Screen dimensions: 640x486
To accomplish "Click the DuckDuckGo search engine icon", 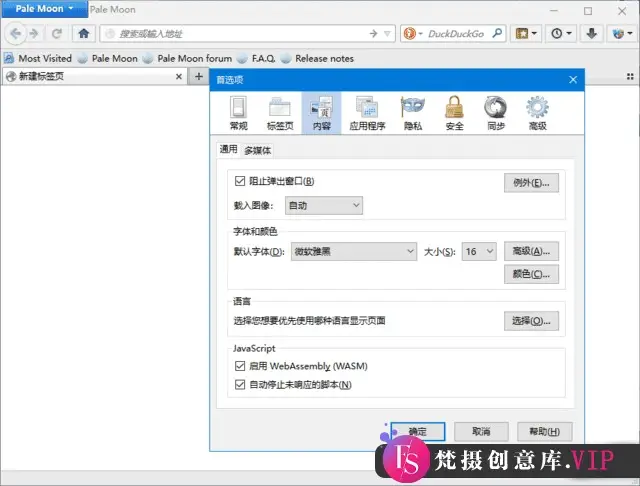I will [x=409, y=33].
